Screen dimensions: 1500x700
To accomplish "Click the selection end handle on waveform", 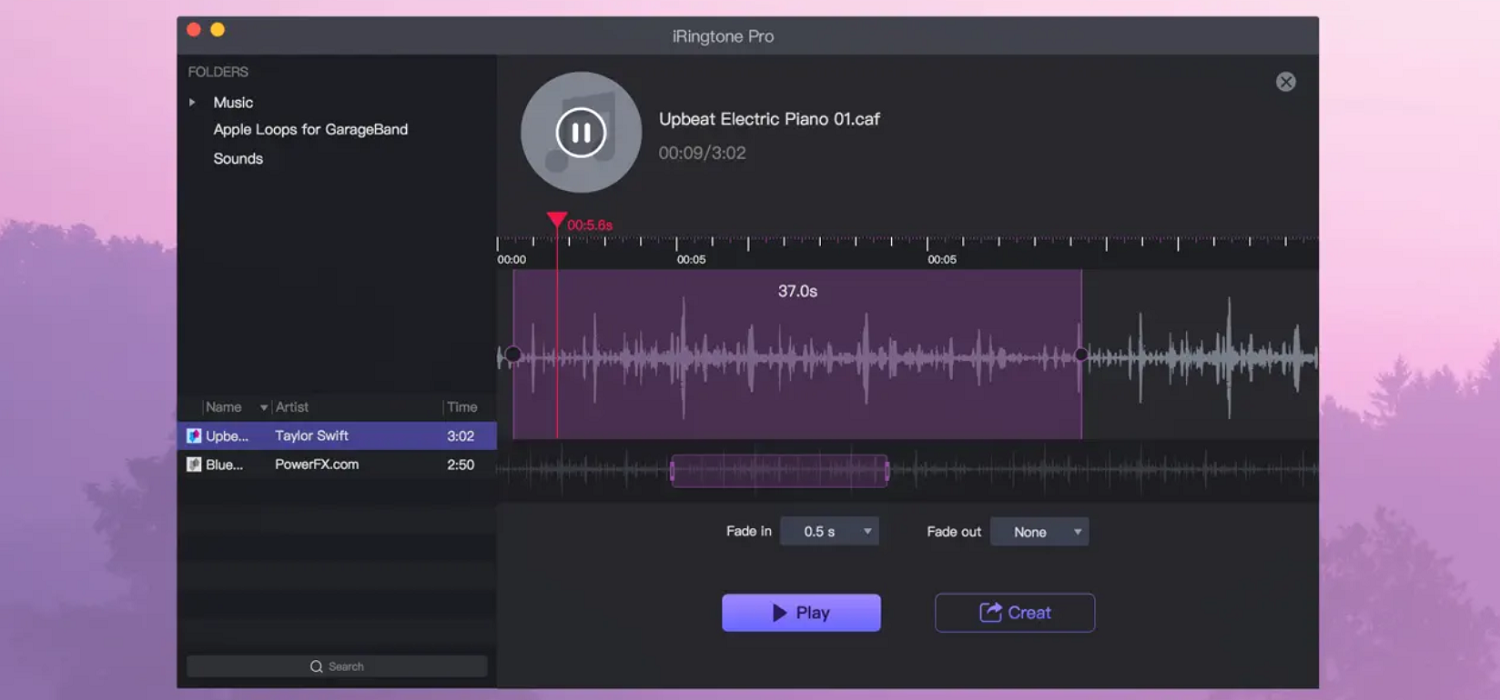I will [1081, 354].
